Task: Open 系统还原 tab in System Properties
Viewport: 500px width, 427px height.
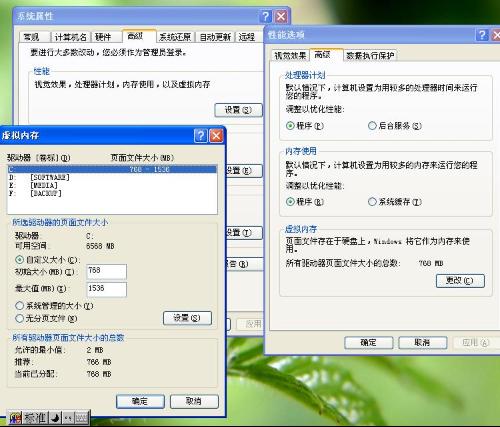Action: (x=175, y=37)
